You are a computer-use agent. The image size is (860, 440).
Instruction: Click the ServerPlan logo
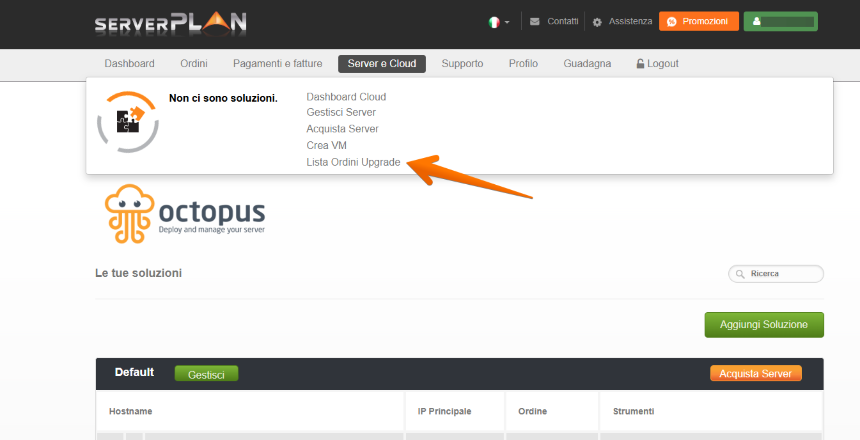click(170, 22)
